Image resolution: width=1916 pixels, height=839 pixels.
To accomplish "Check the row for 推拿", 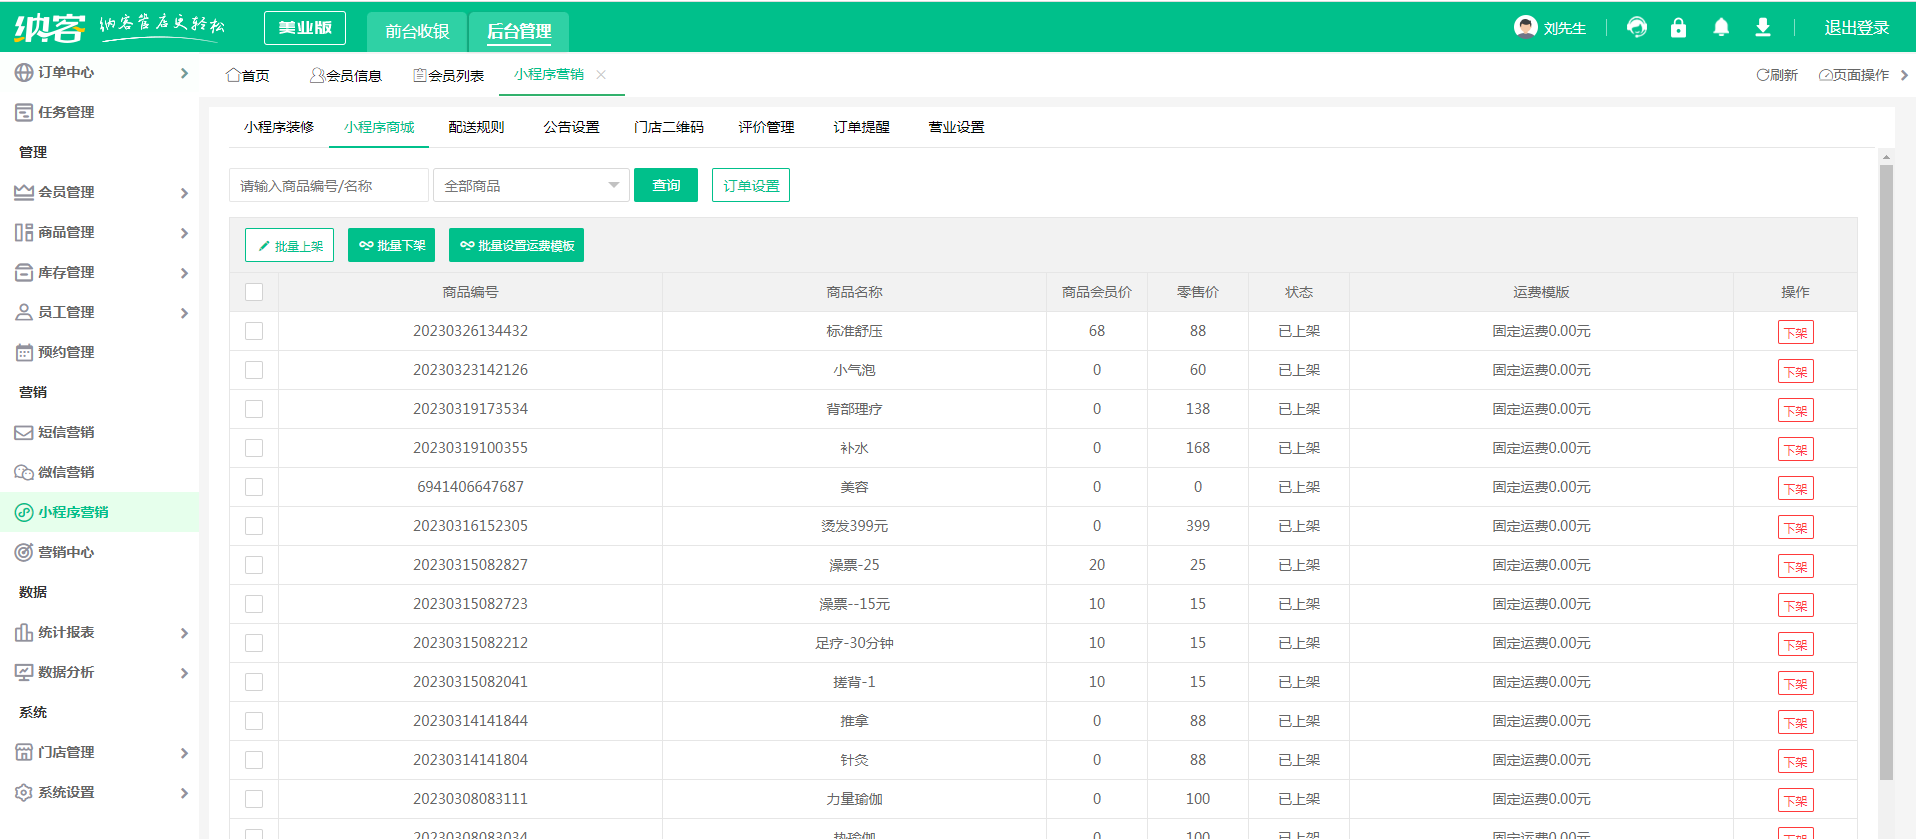I will tap(254, 721).
